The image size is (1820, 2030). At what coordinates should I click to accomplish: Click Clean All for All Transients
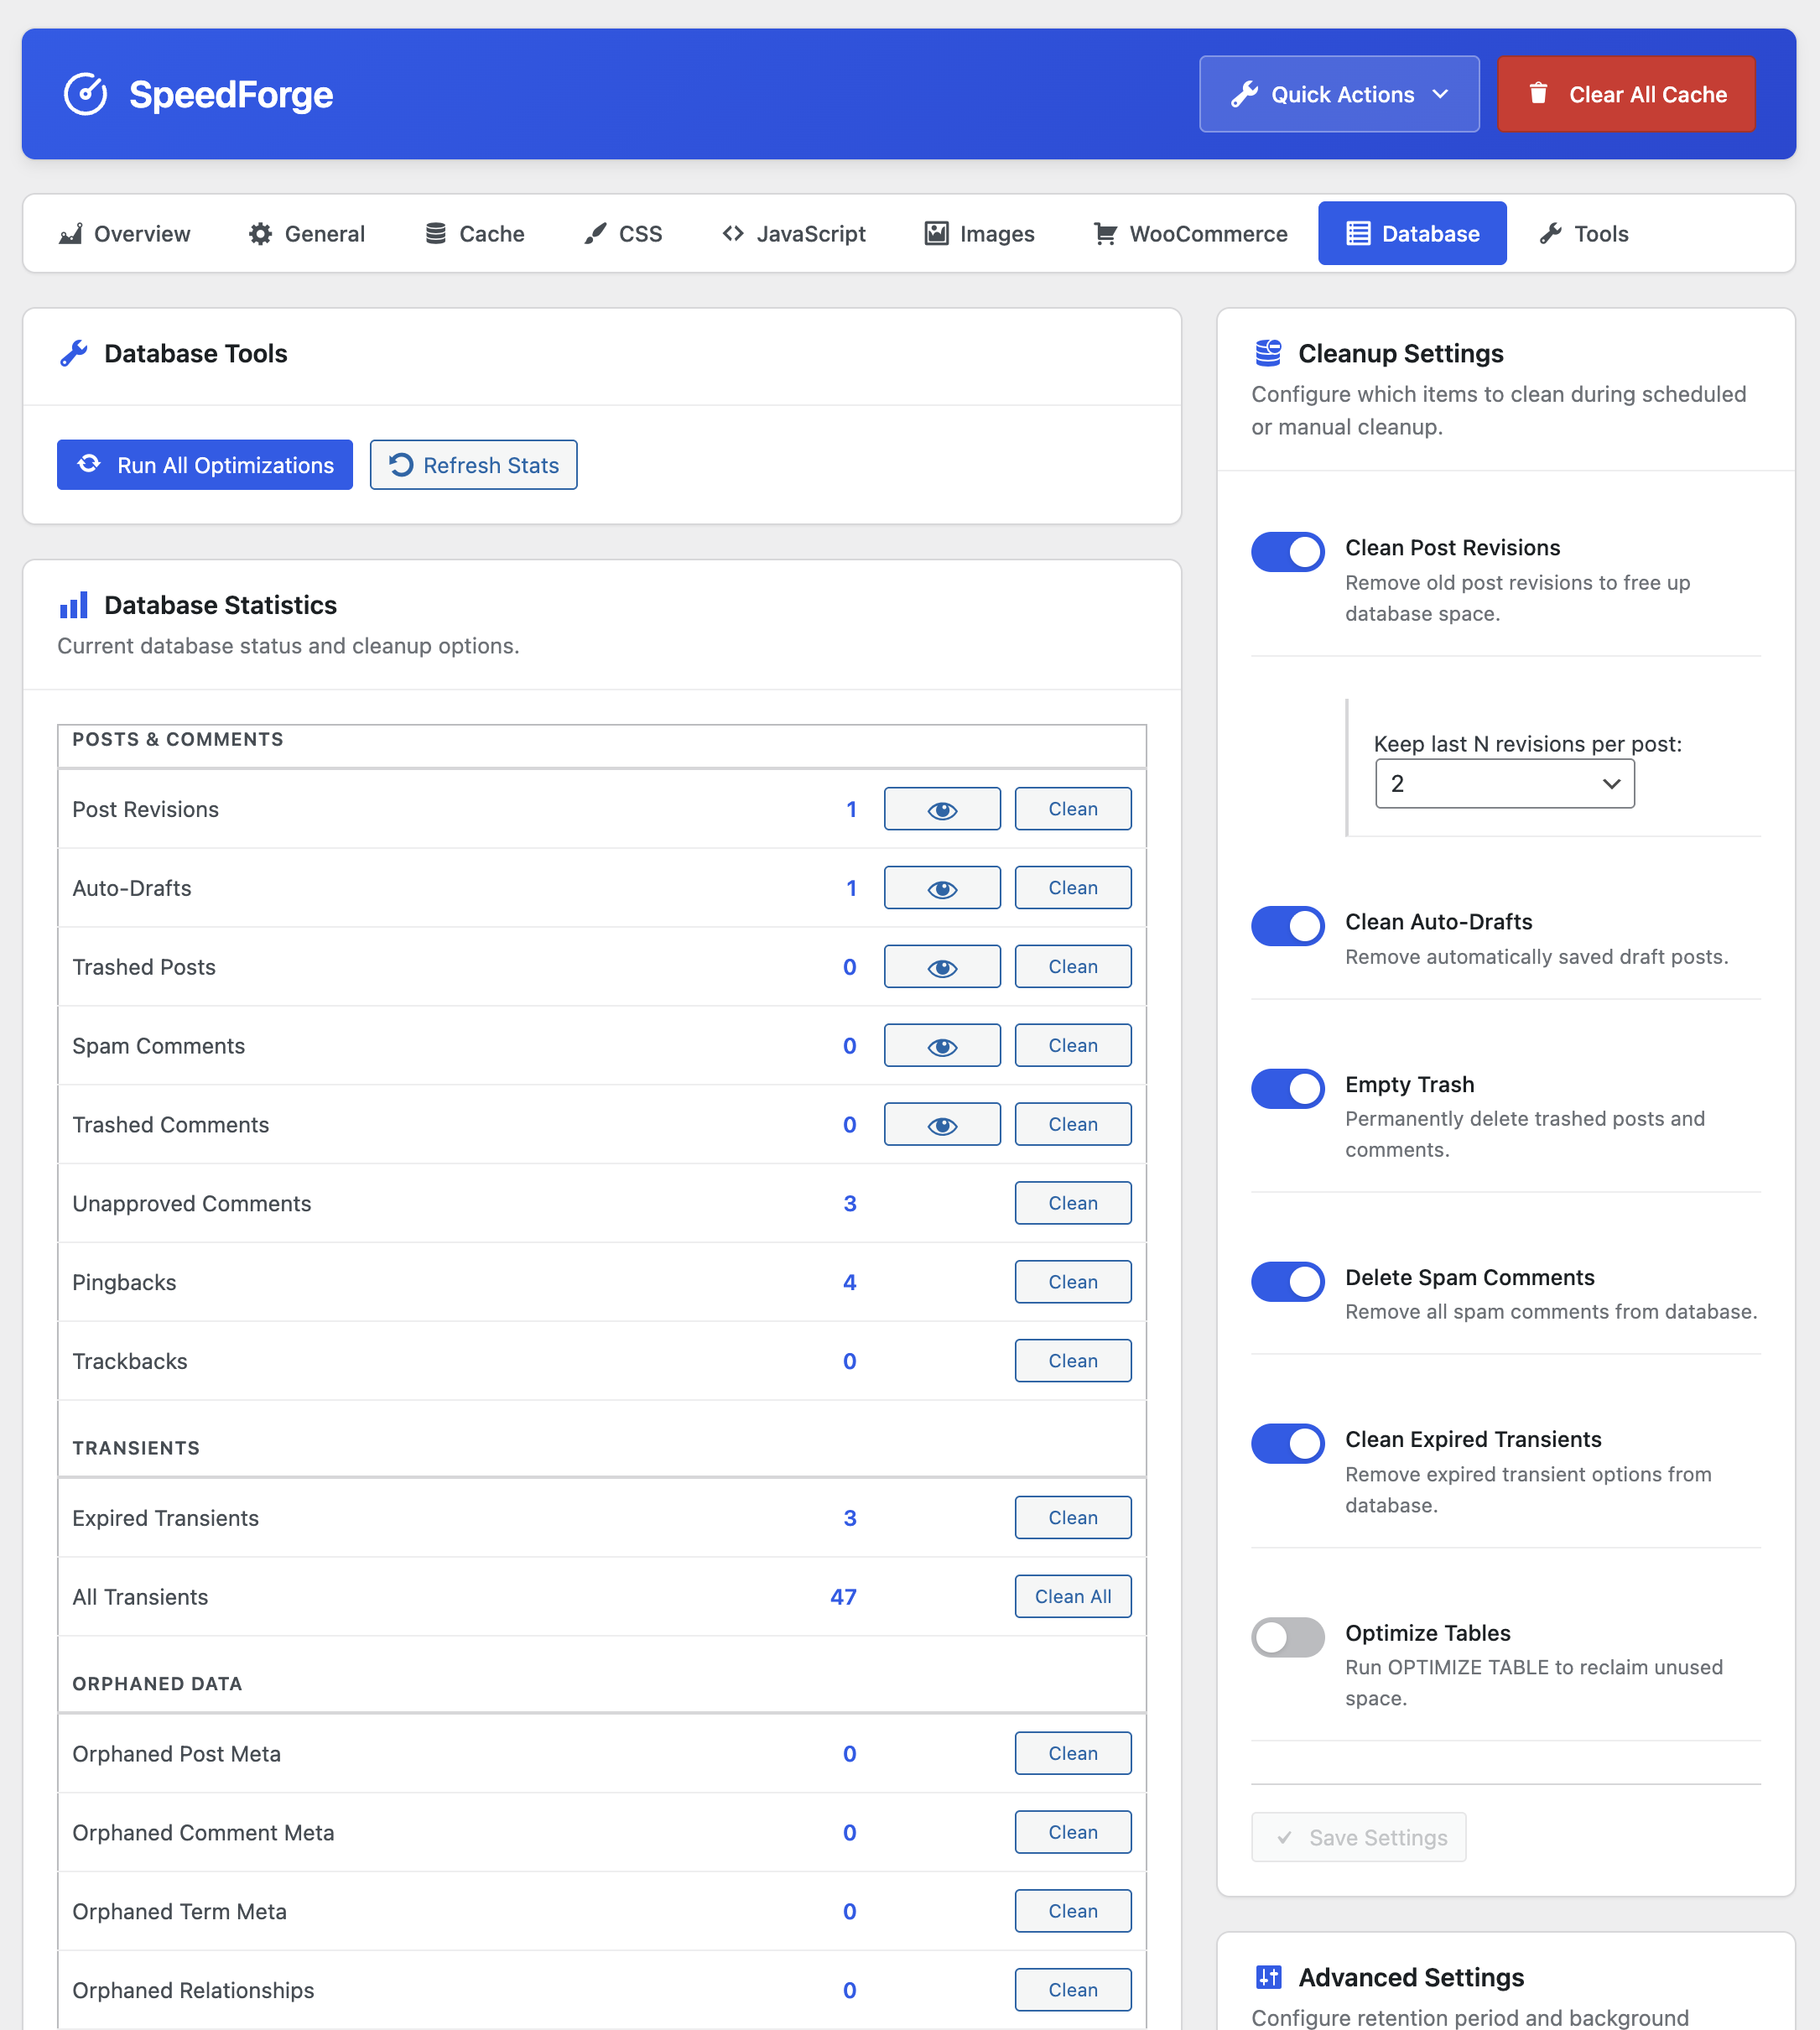click(x=1072, y=1597)
